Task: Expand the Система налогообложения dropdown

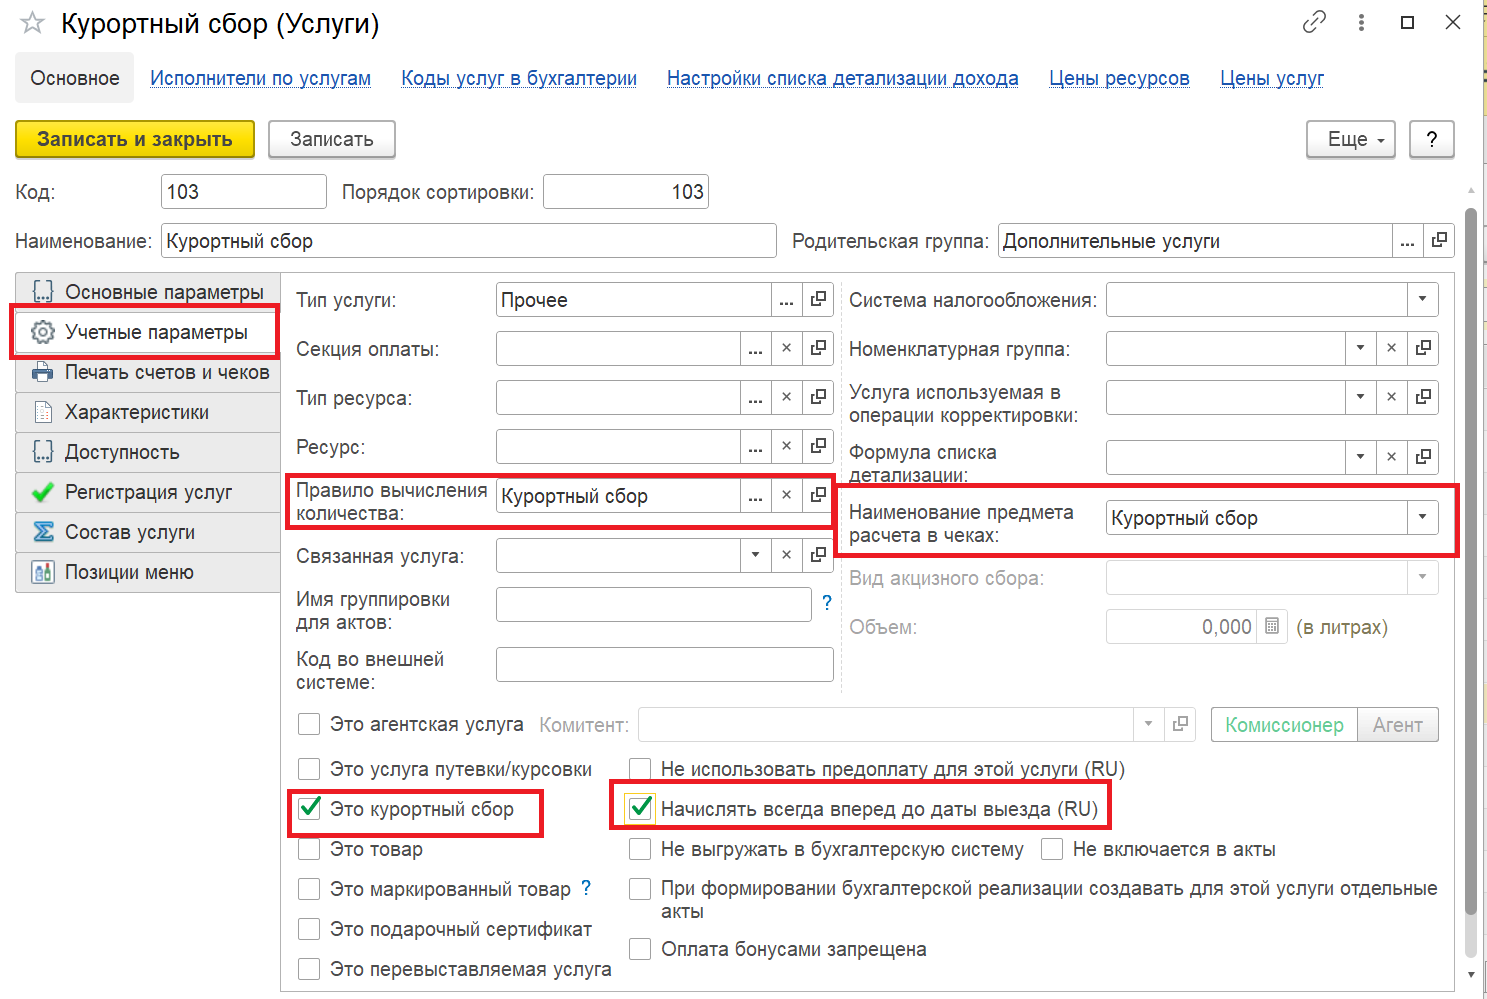Action: point(1423,299)
